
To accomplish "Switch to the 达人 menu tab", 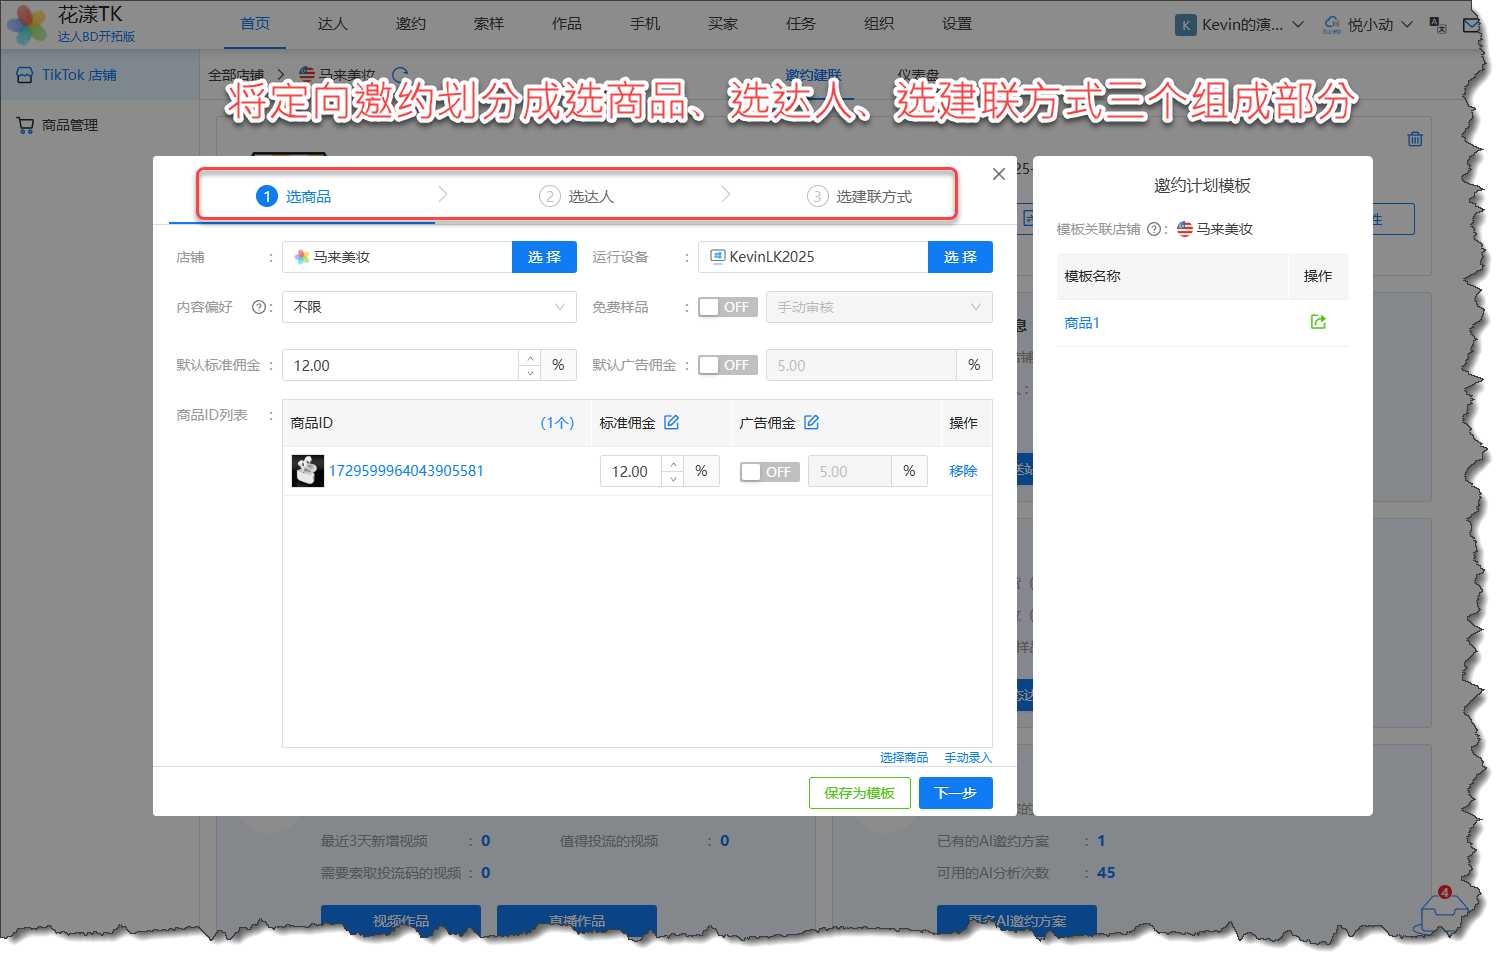I will [x=332, y=24].
